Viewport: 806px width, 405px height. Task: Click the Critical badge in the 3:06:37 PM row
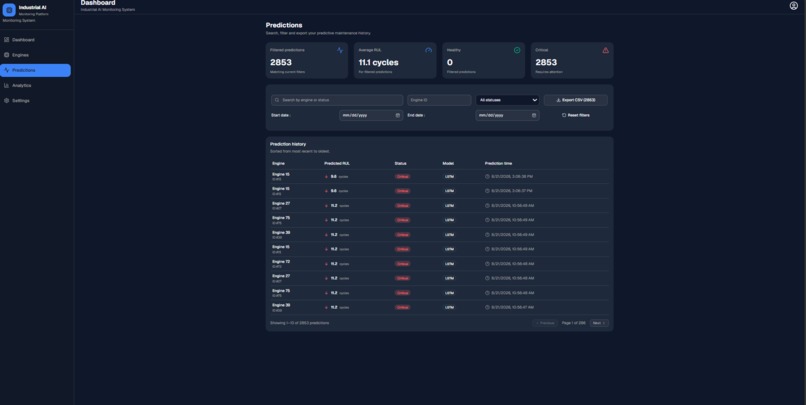(402, 191)
